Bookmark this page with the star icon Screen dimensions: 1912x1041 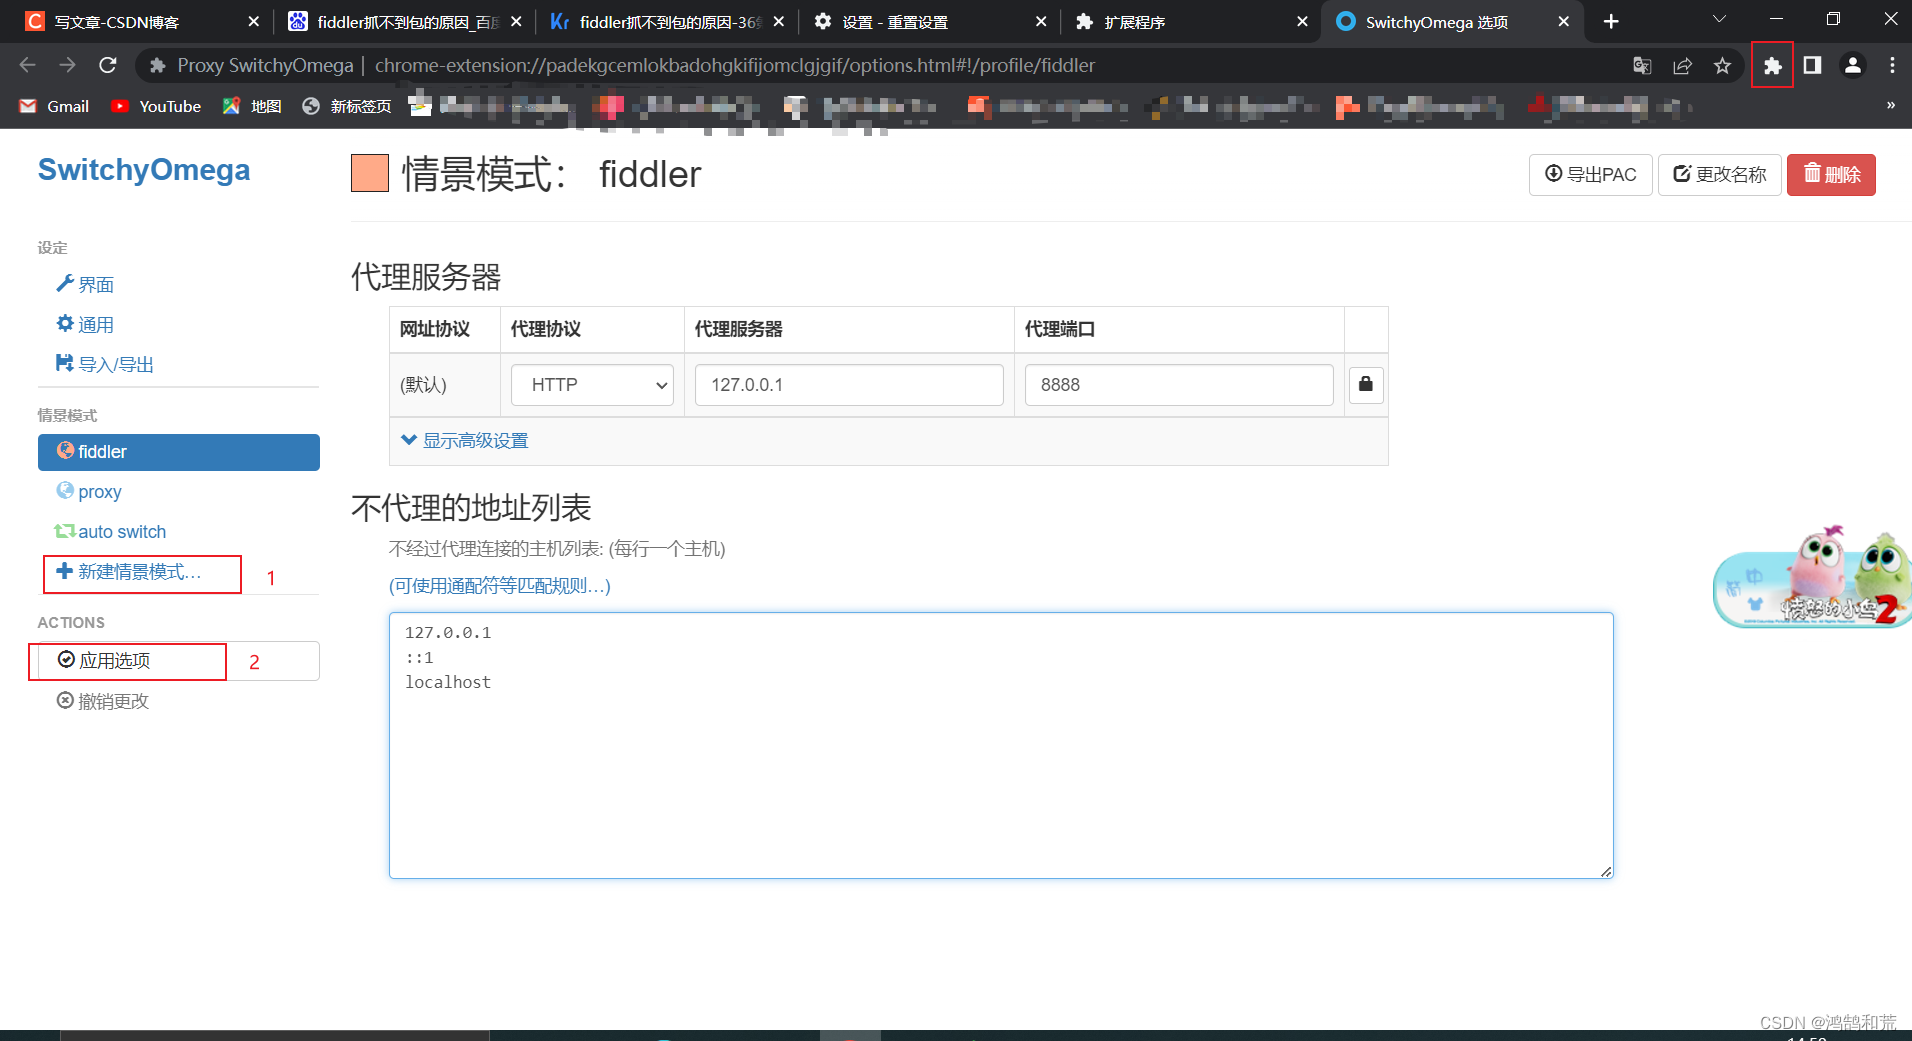(x=1722, y=66)
